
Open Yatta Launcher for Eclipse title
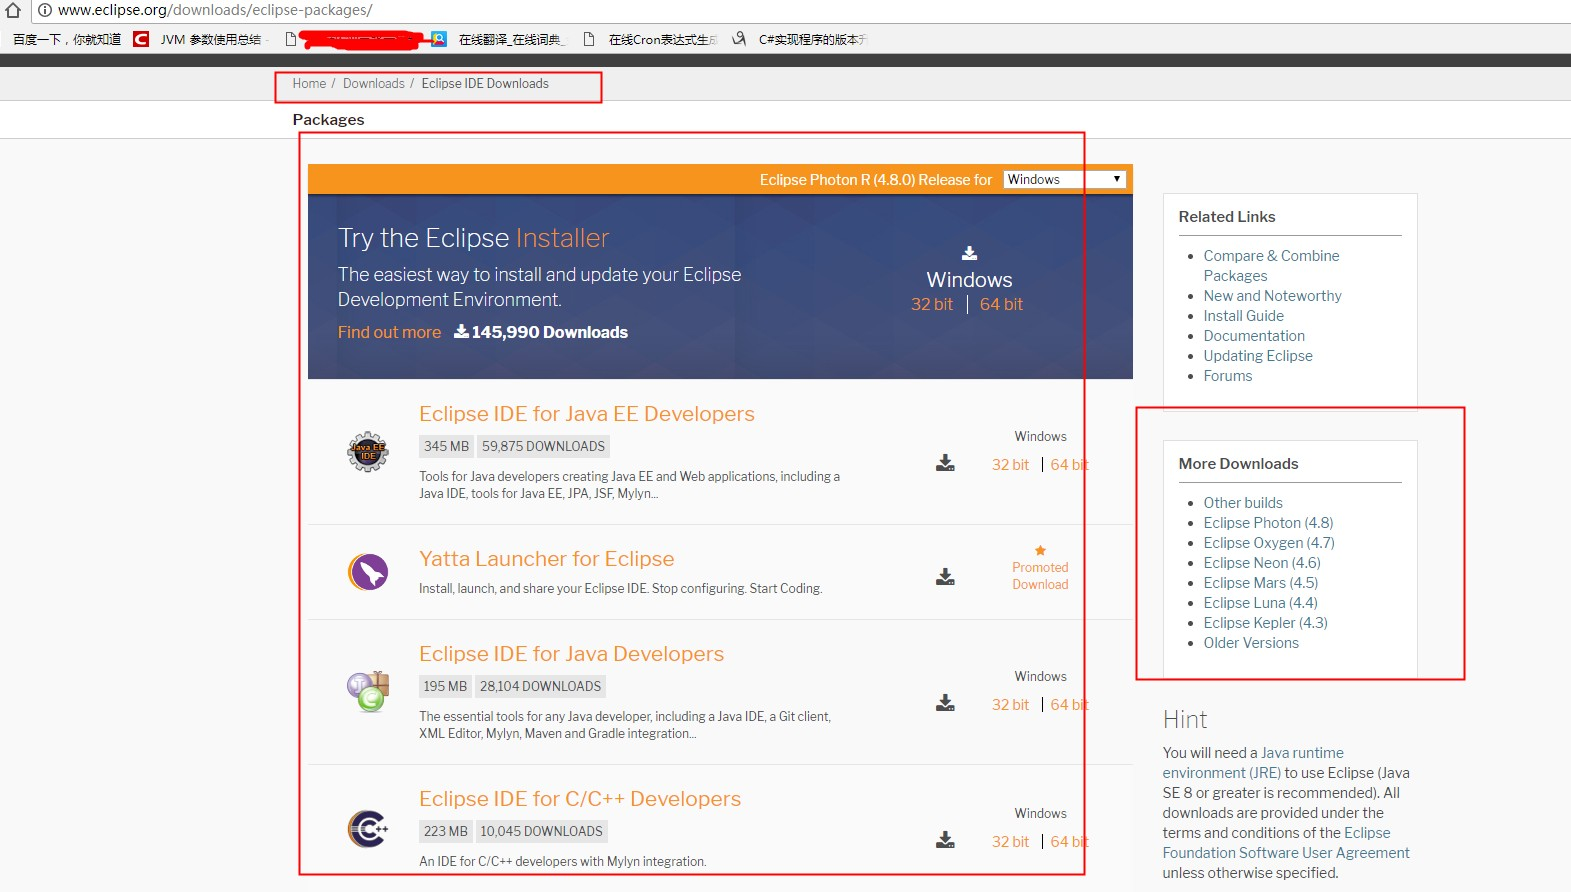(x=547, y=559)
